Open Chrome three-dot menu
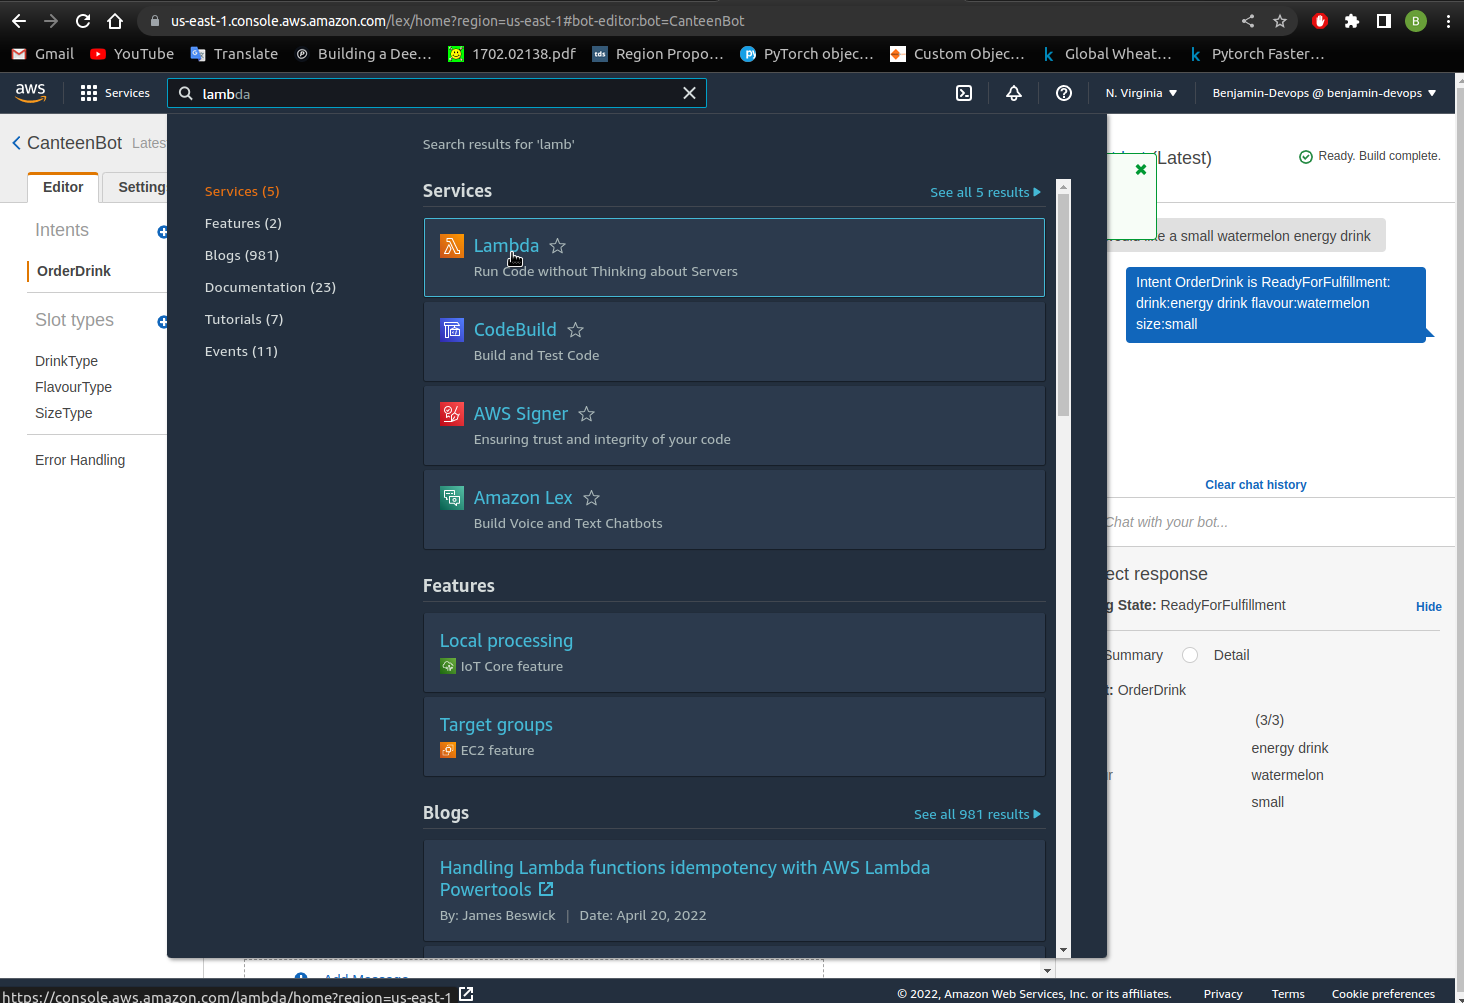 [1448, 21]
